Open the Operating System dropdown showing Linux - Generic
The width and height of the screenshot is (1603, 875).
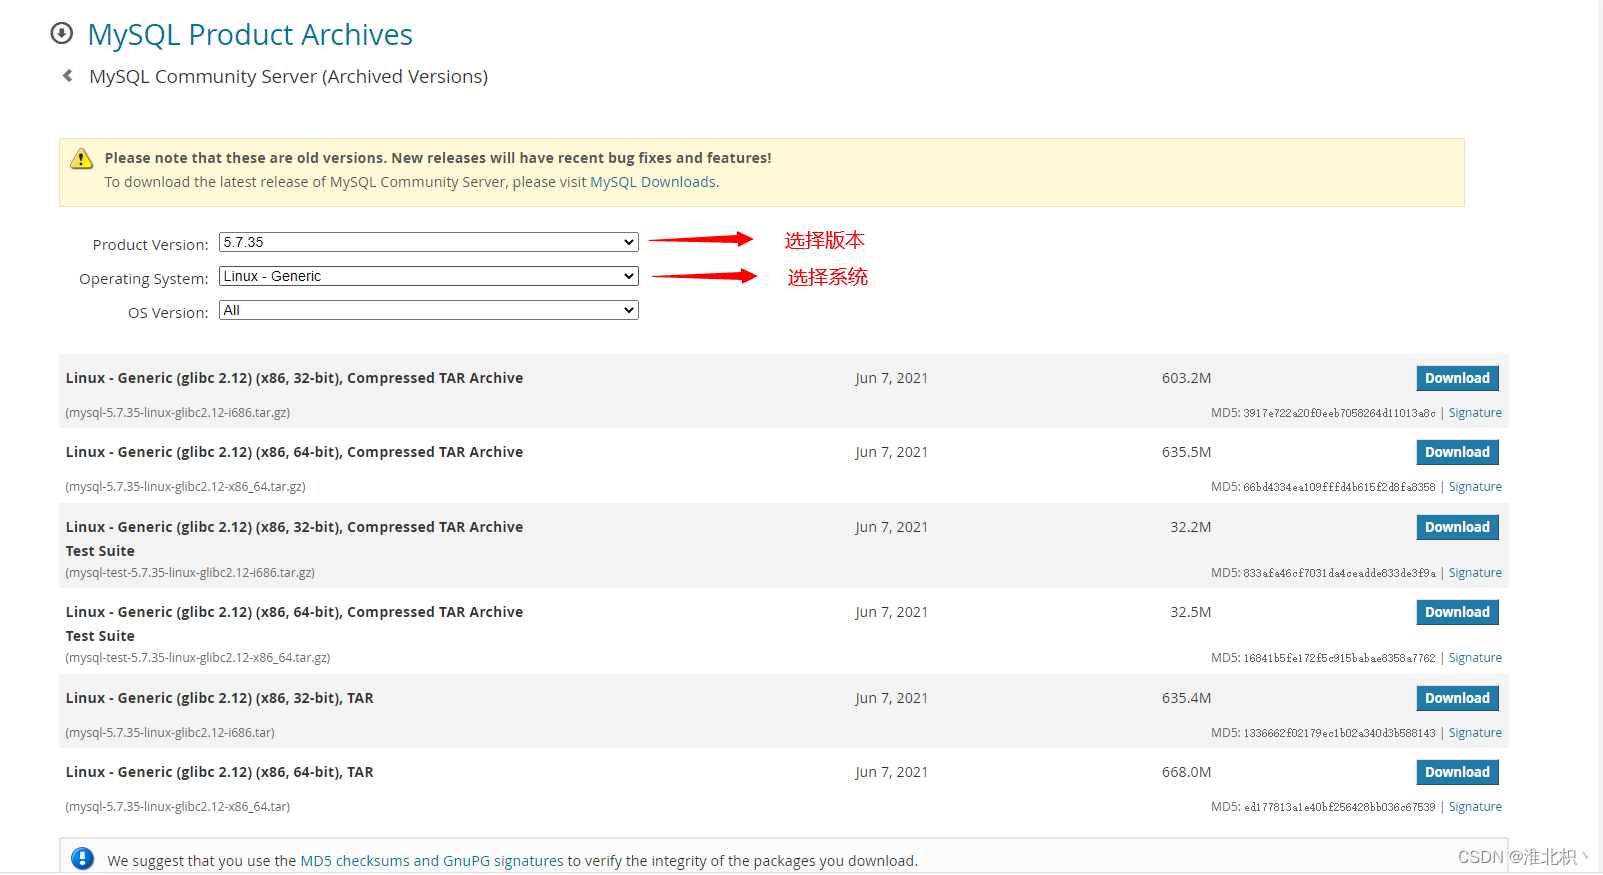[428, 276]
